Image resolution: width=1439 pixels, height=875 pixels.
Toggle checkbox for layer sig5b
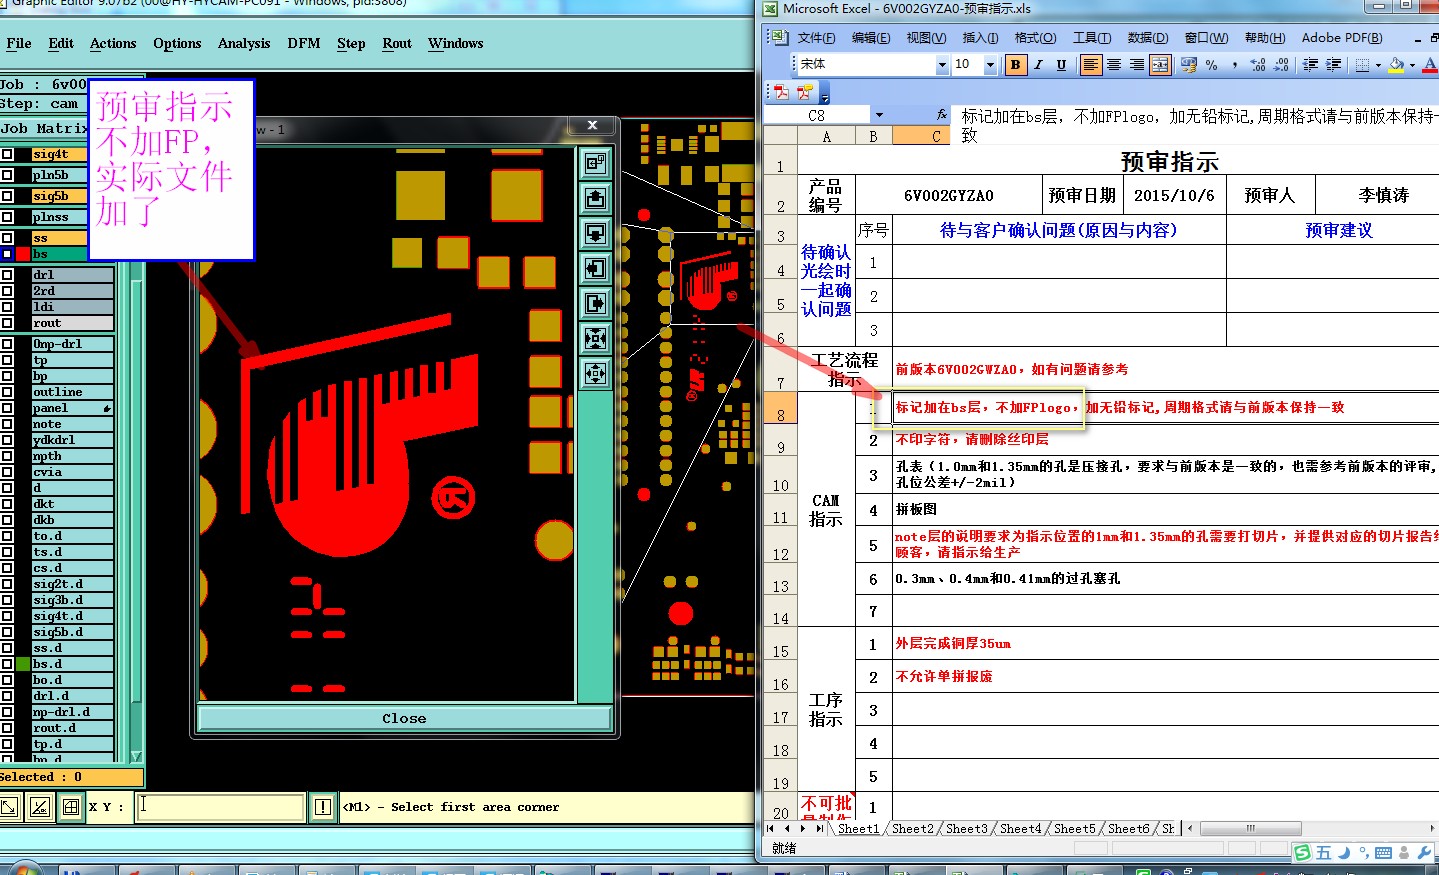[x=7, y=196]
